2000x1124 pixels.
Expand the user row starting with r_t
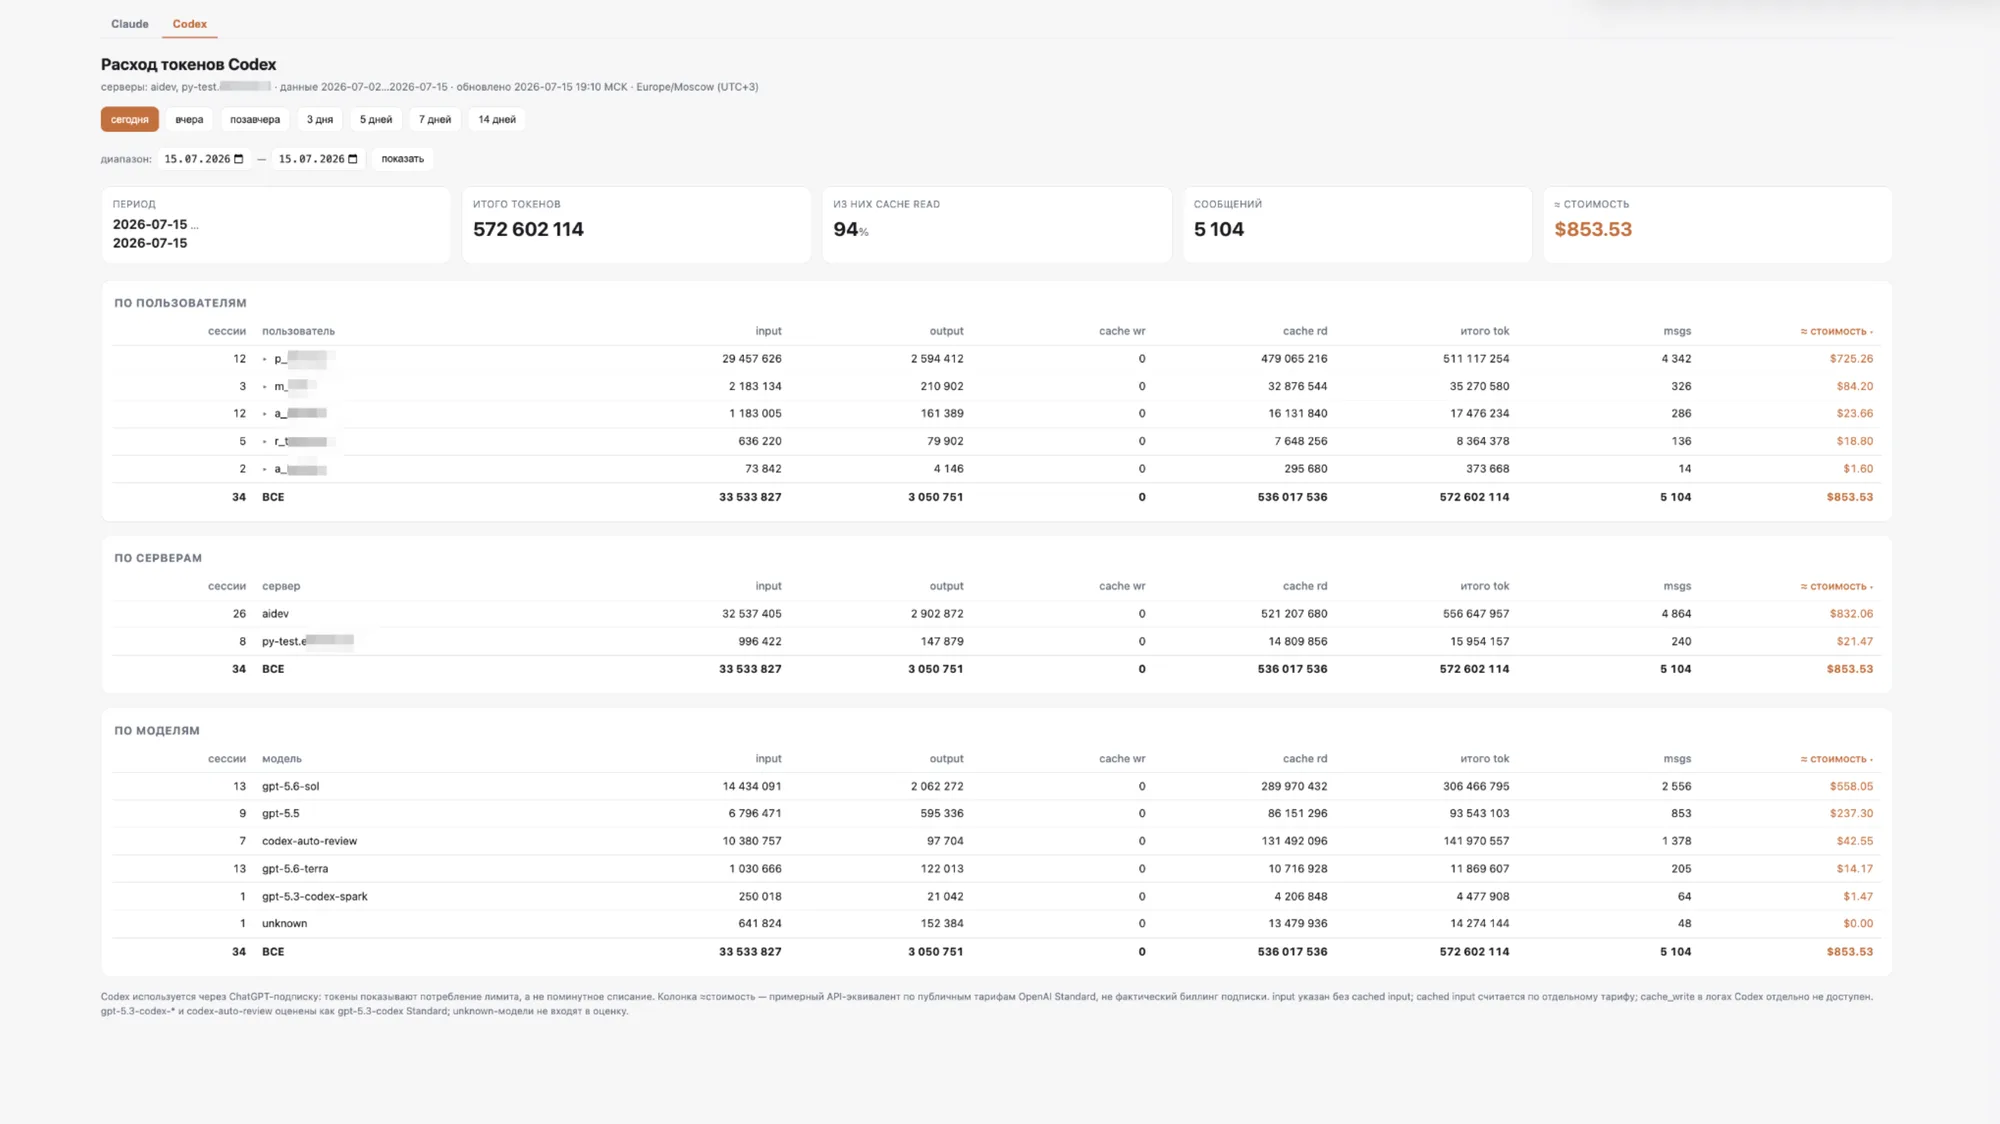265,441
